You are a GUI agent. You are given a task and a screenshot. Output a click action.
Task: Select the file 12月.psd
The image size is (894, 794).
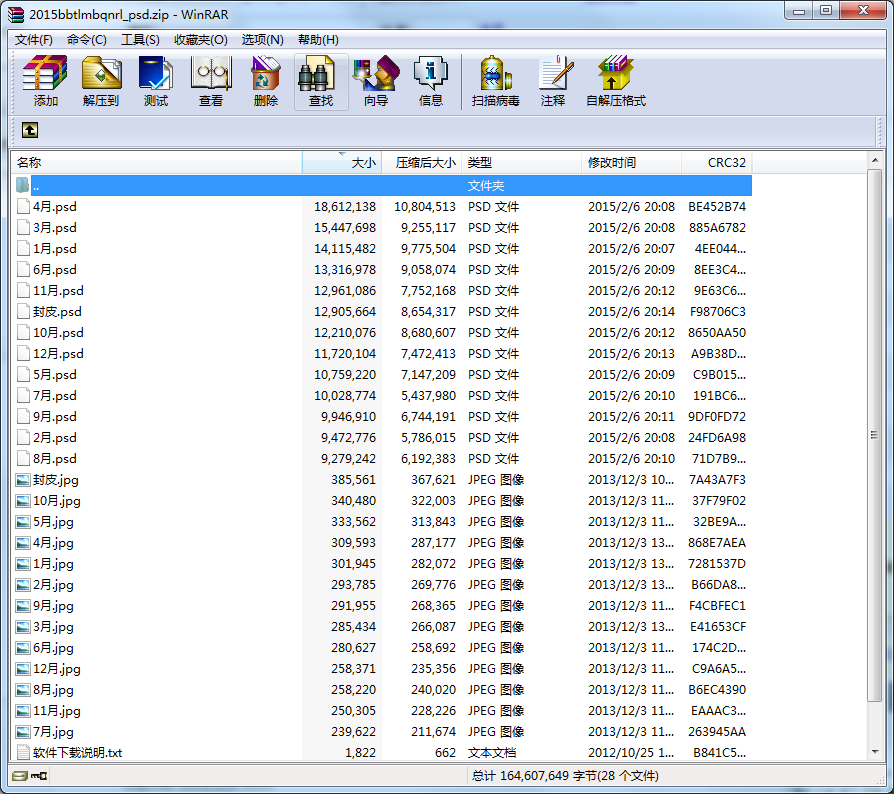(58, 353)
